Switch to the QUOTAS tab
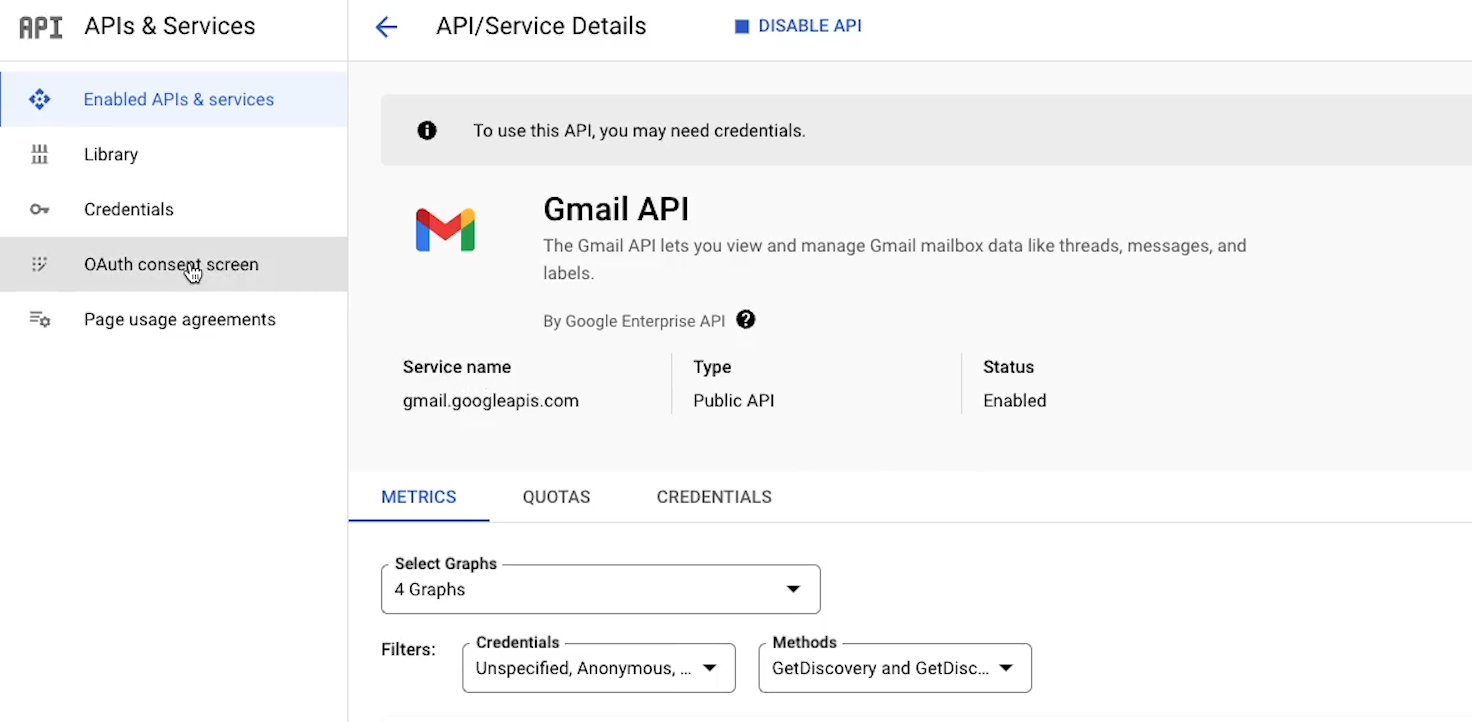 (556, 497)
